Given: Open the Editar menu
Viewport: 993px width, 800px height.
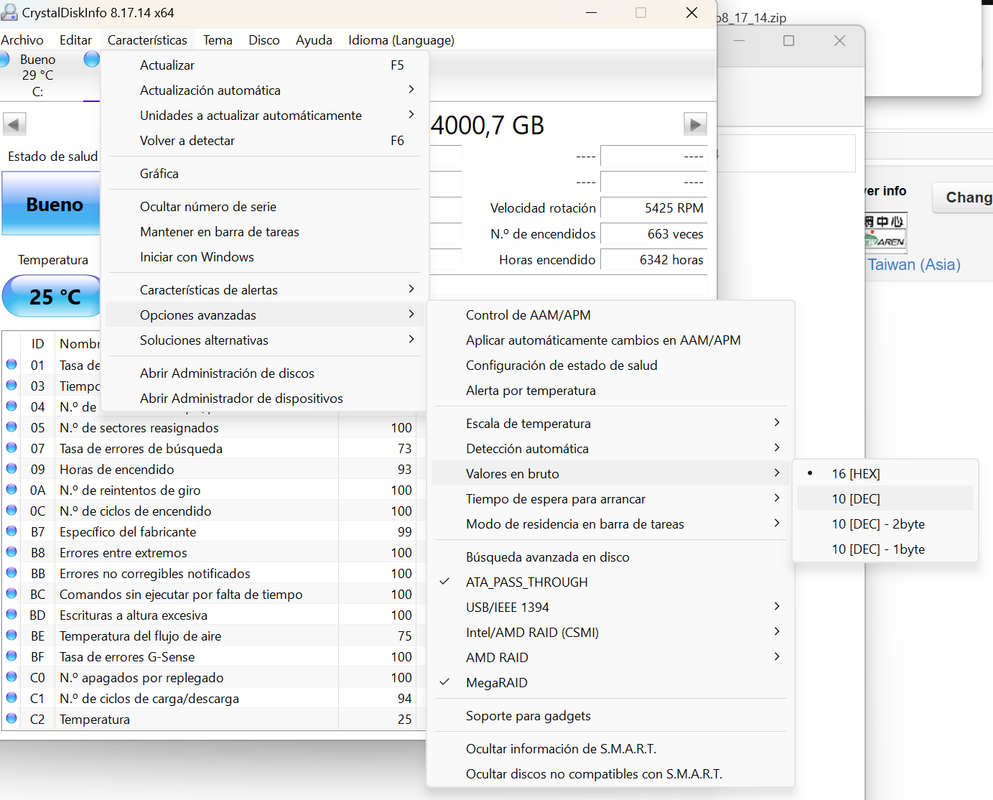Looking at the screenshot, I should [x=75, y=40].
